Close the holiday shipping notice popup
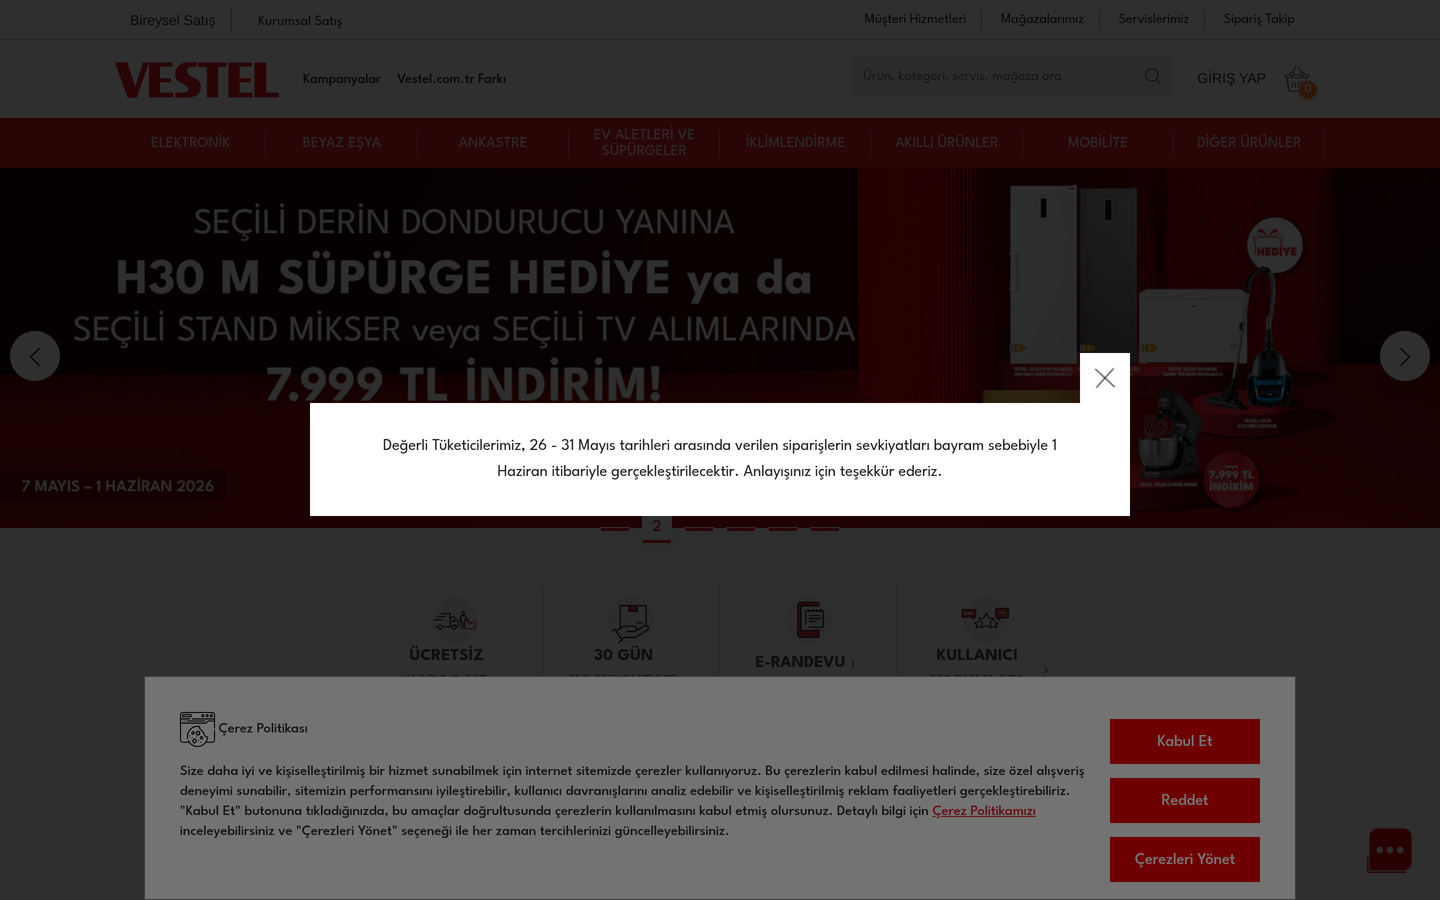The height and width of the screenshot is (900, 1440). (1104, 378)
